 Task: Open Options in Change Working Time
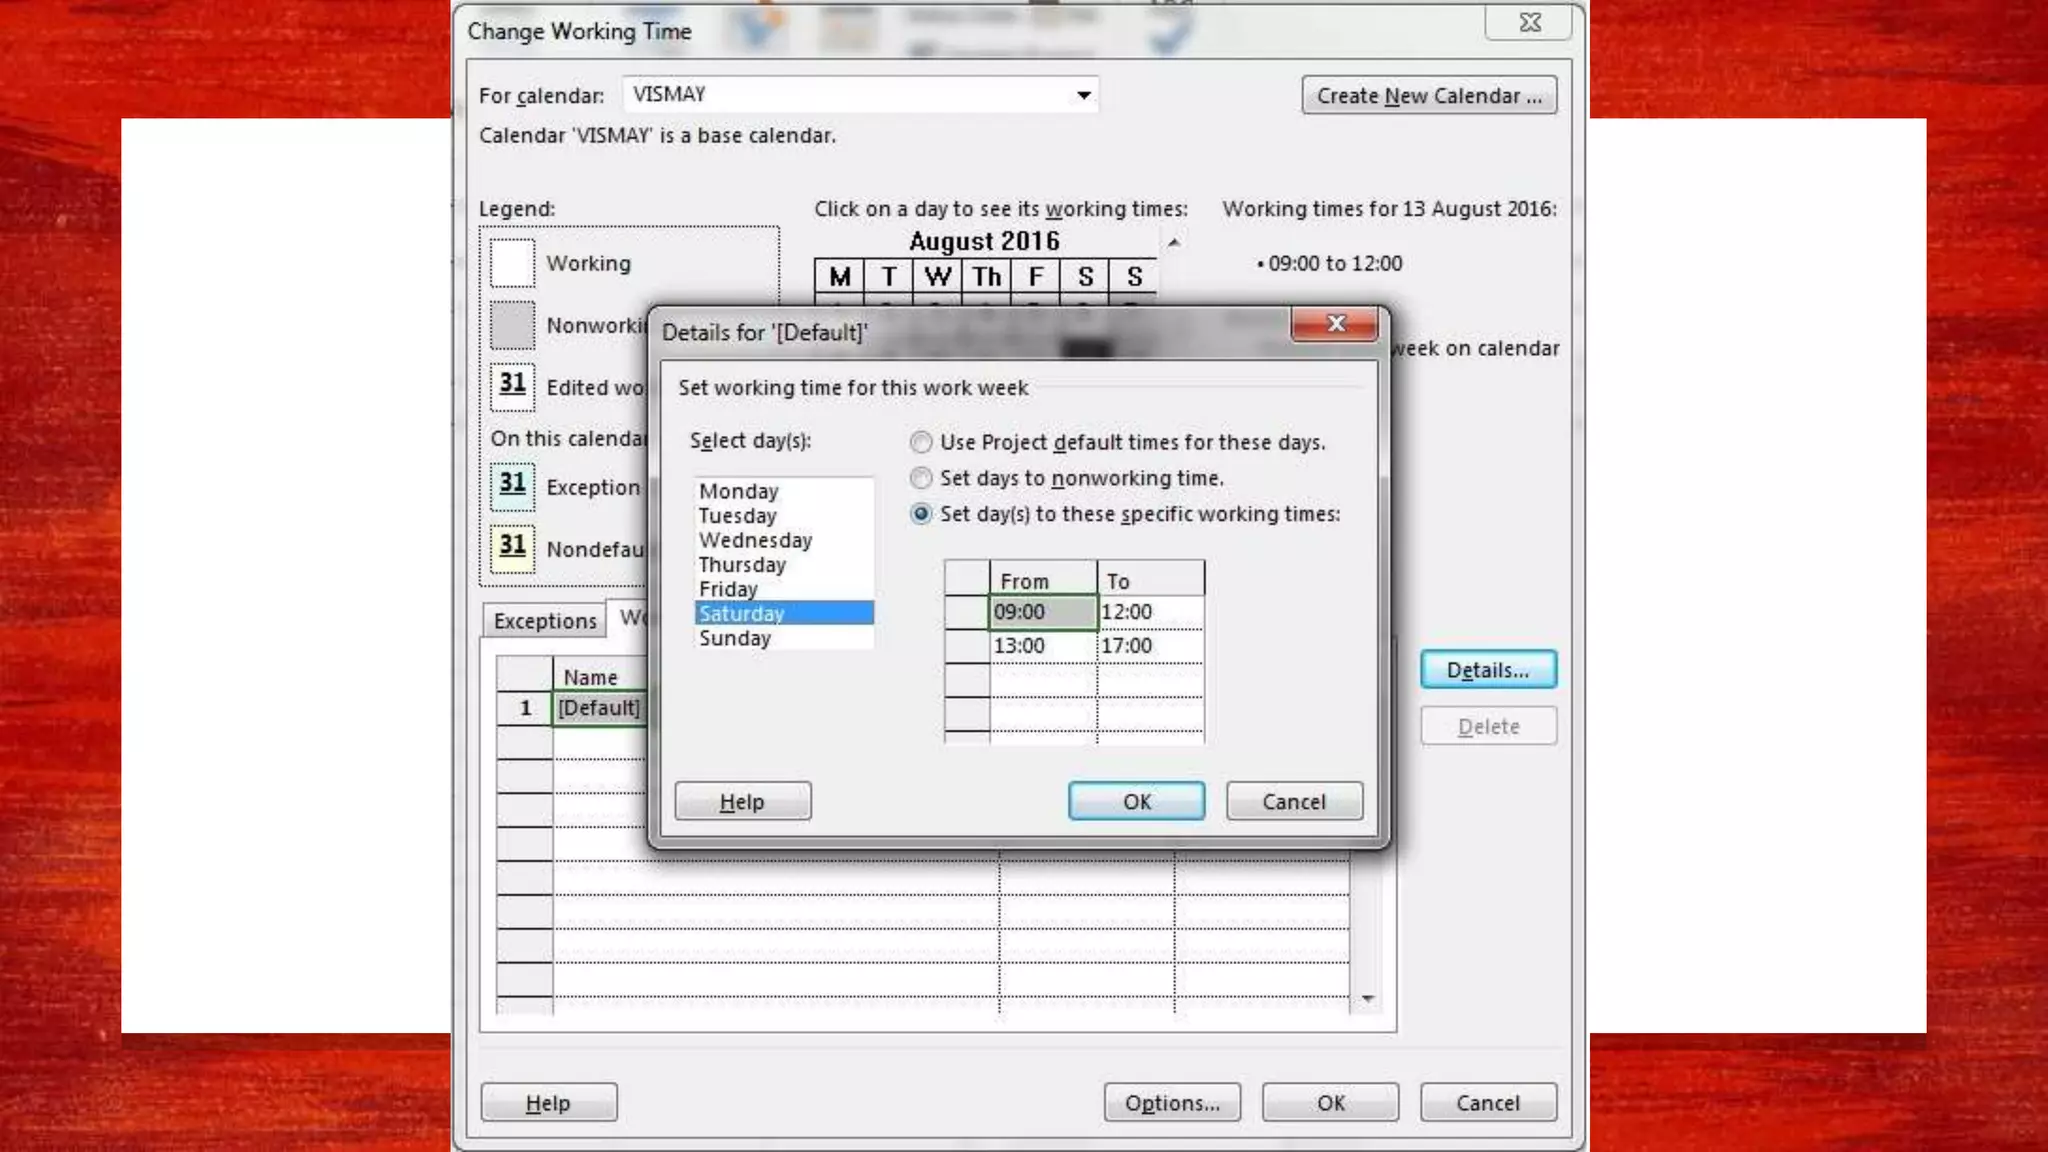tap(1171, 1103)
